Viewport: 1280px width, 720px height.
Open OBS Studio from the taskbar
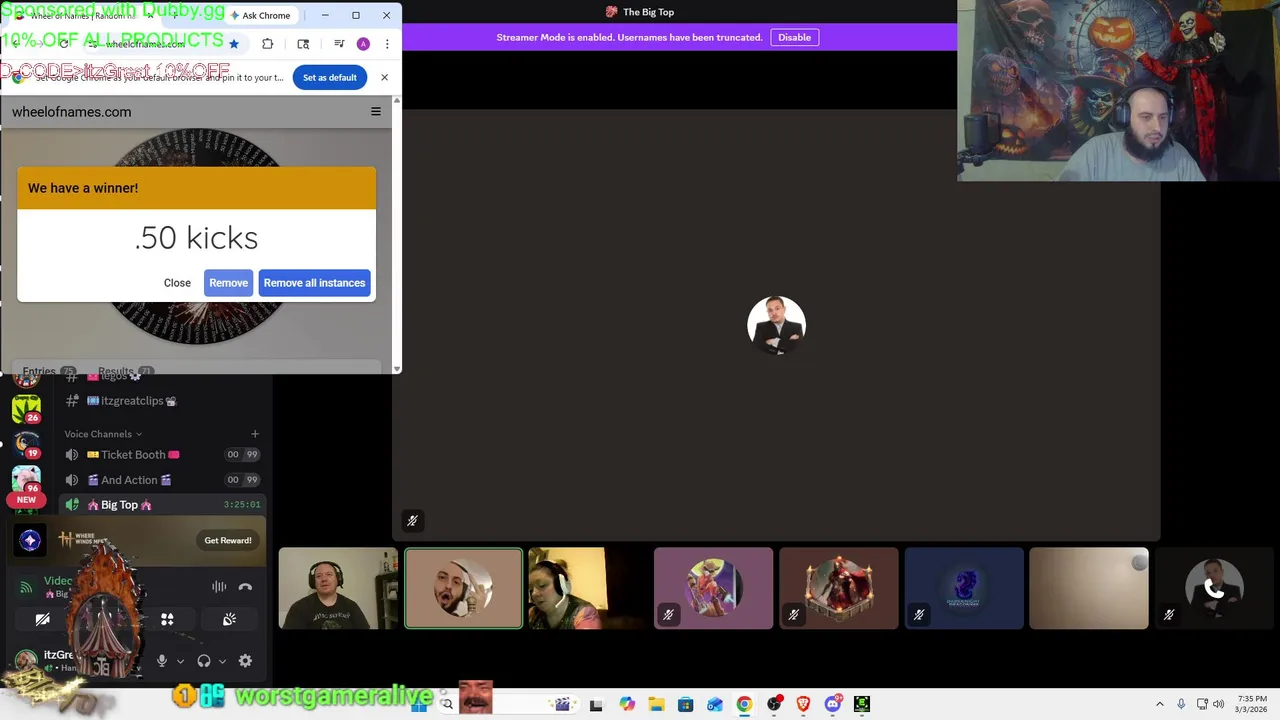pos(773,704)
